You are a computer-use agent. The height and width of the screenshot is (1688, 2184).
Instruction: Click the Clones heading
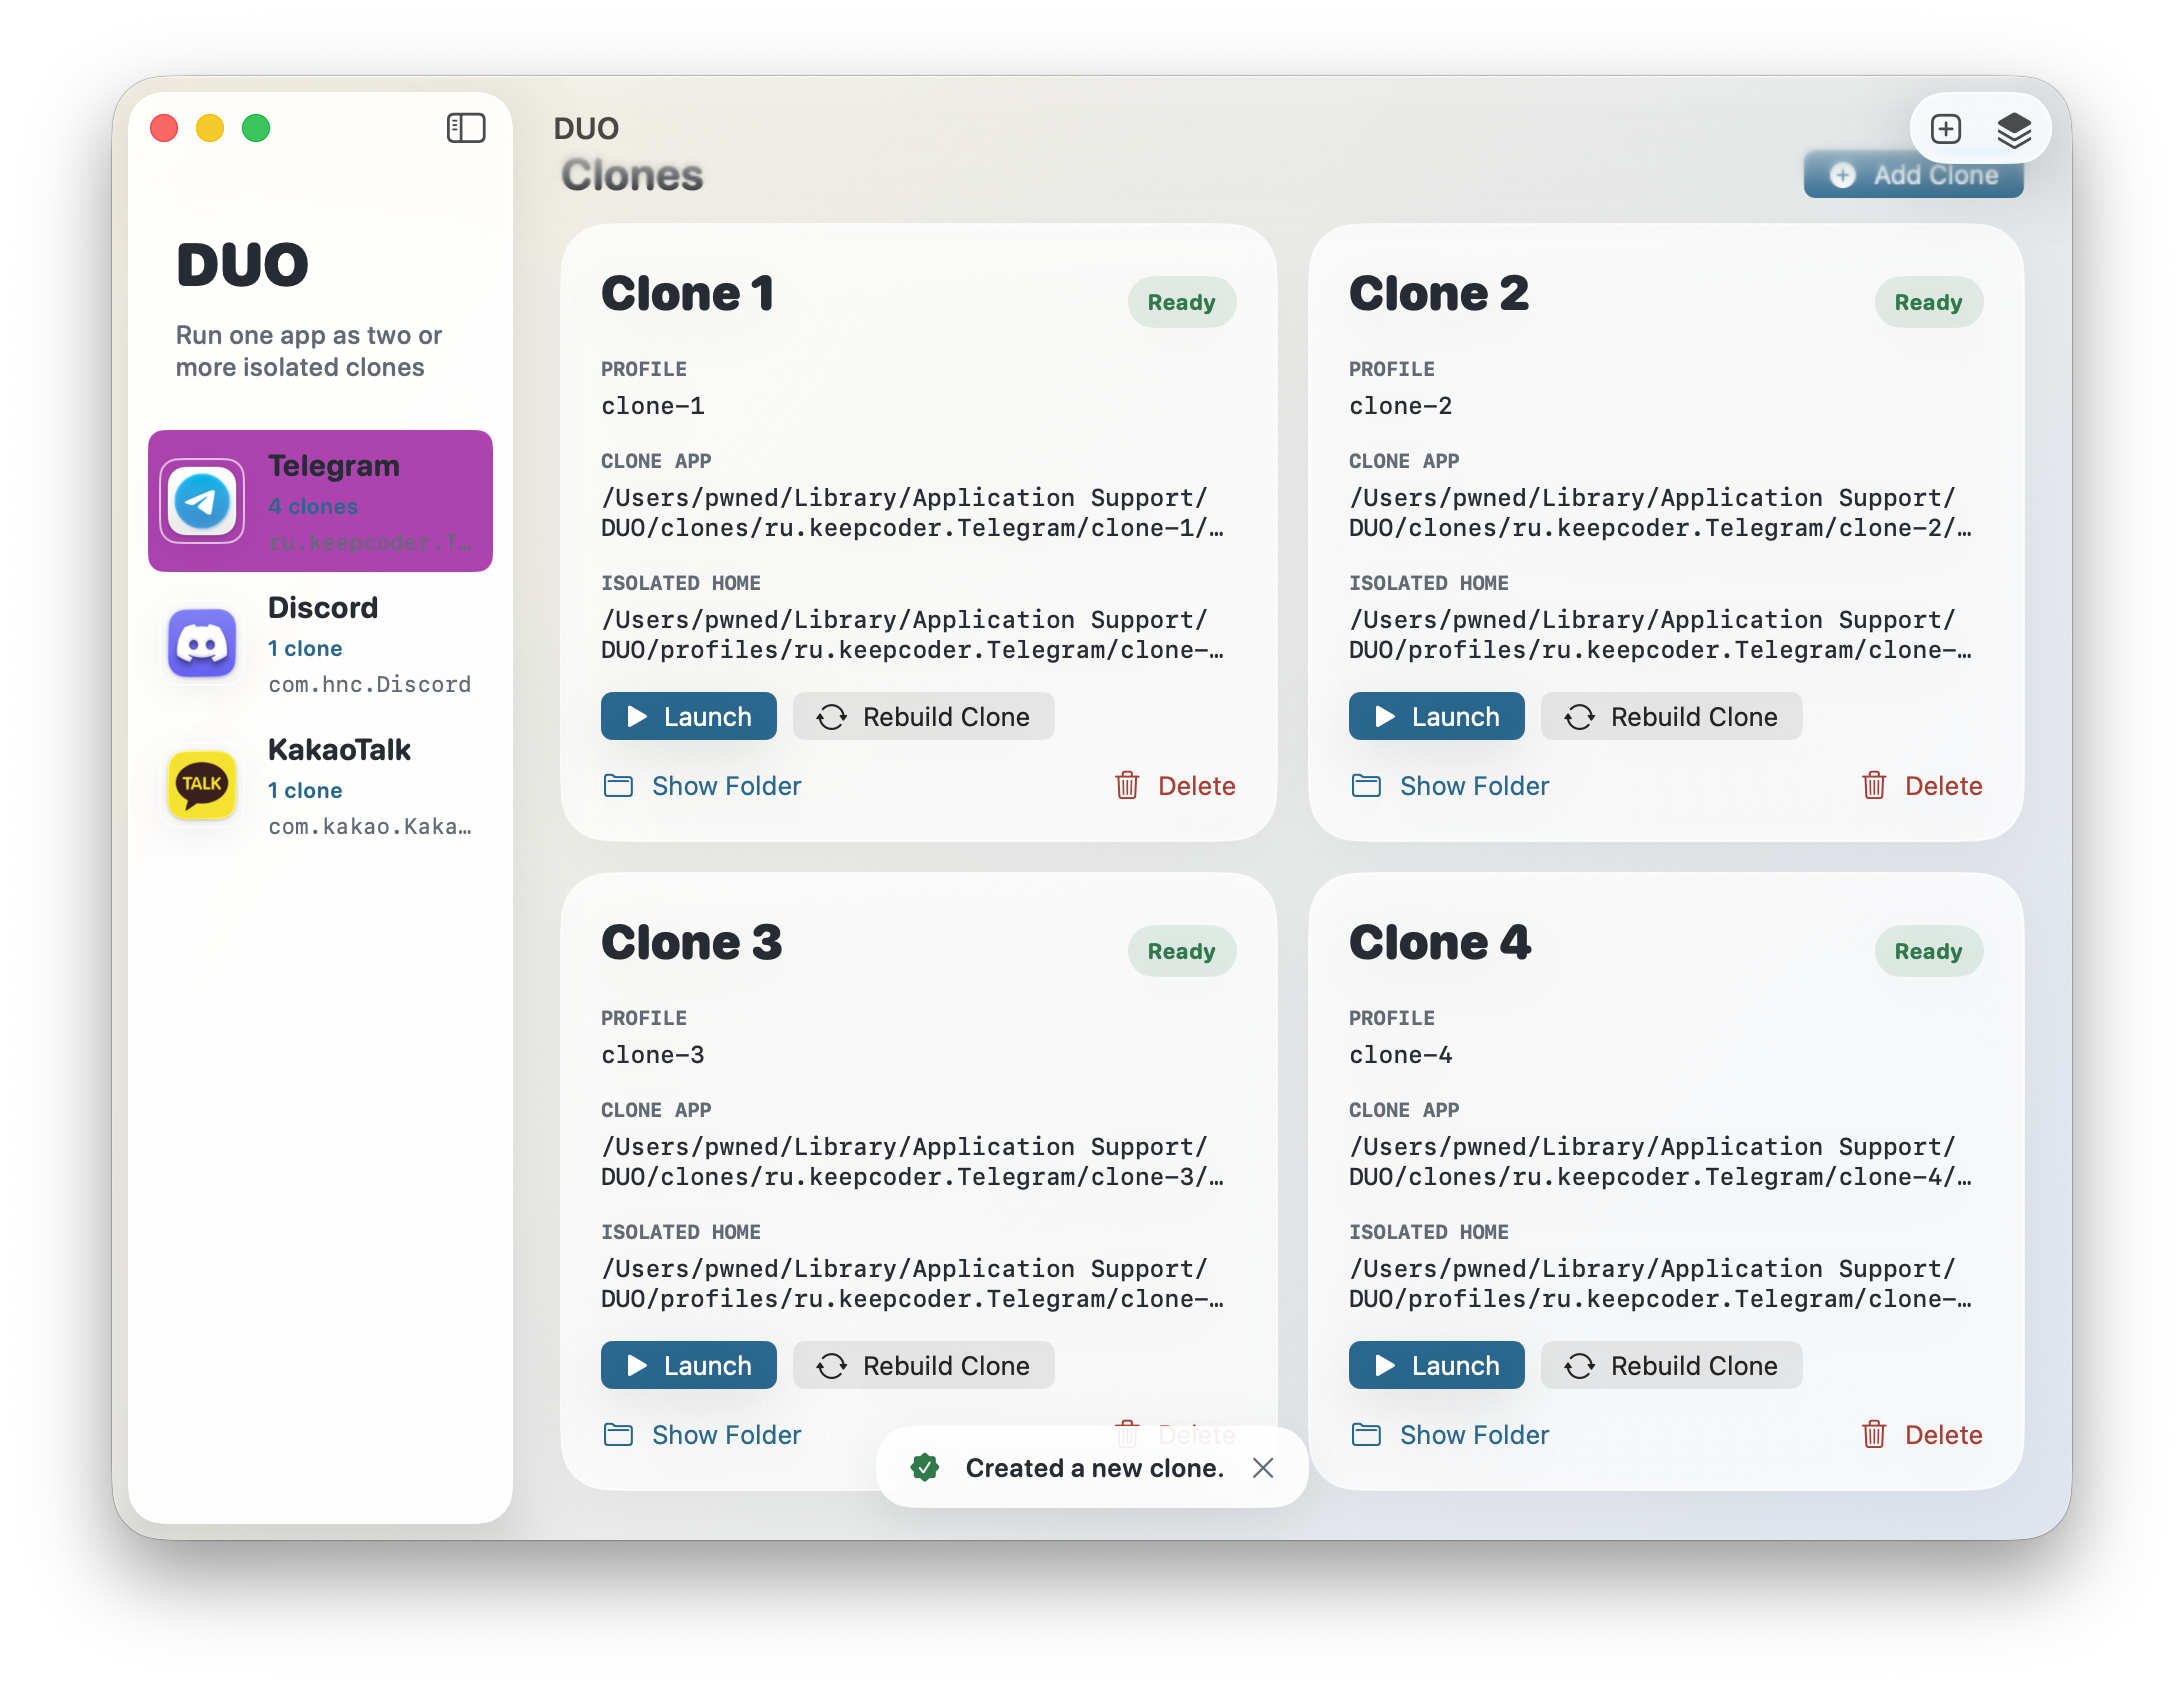coord(631,175)
